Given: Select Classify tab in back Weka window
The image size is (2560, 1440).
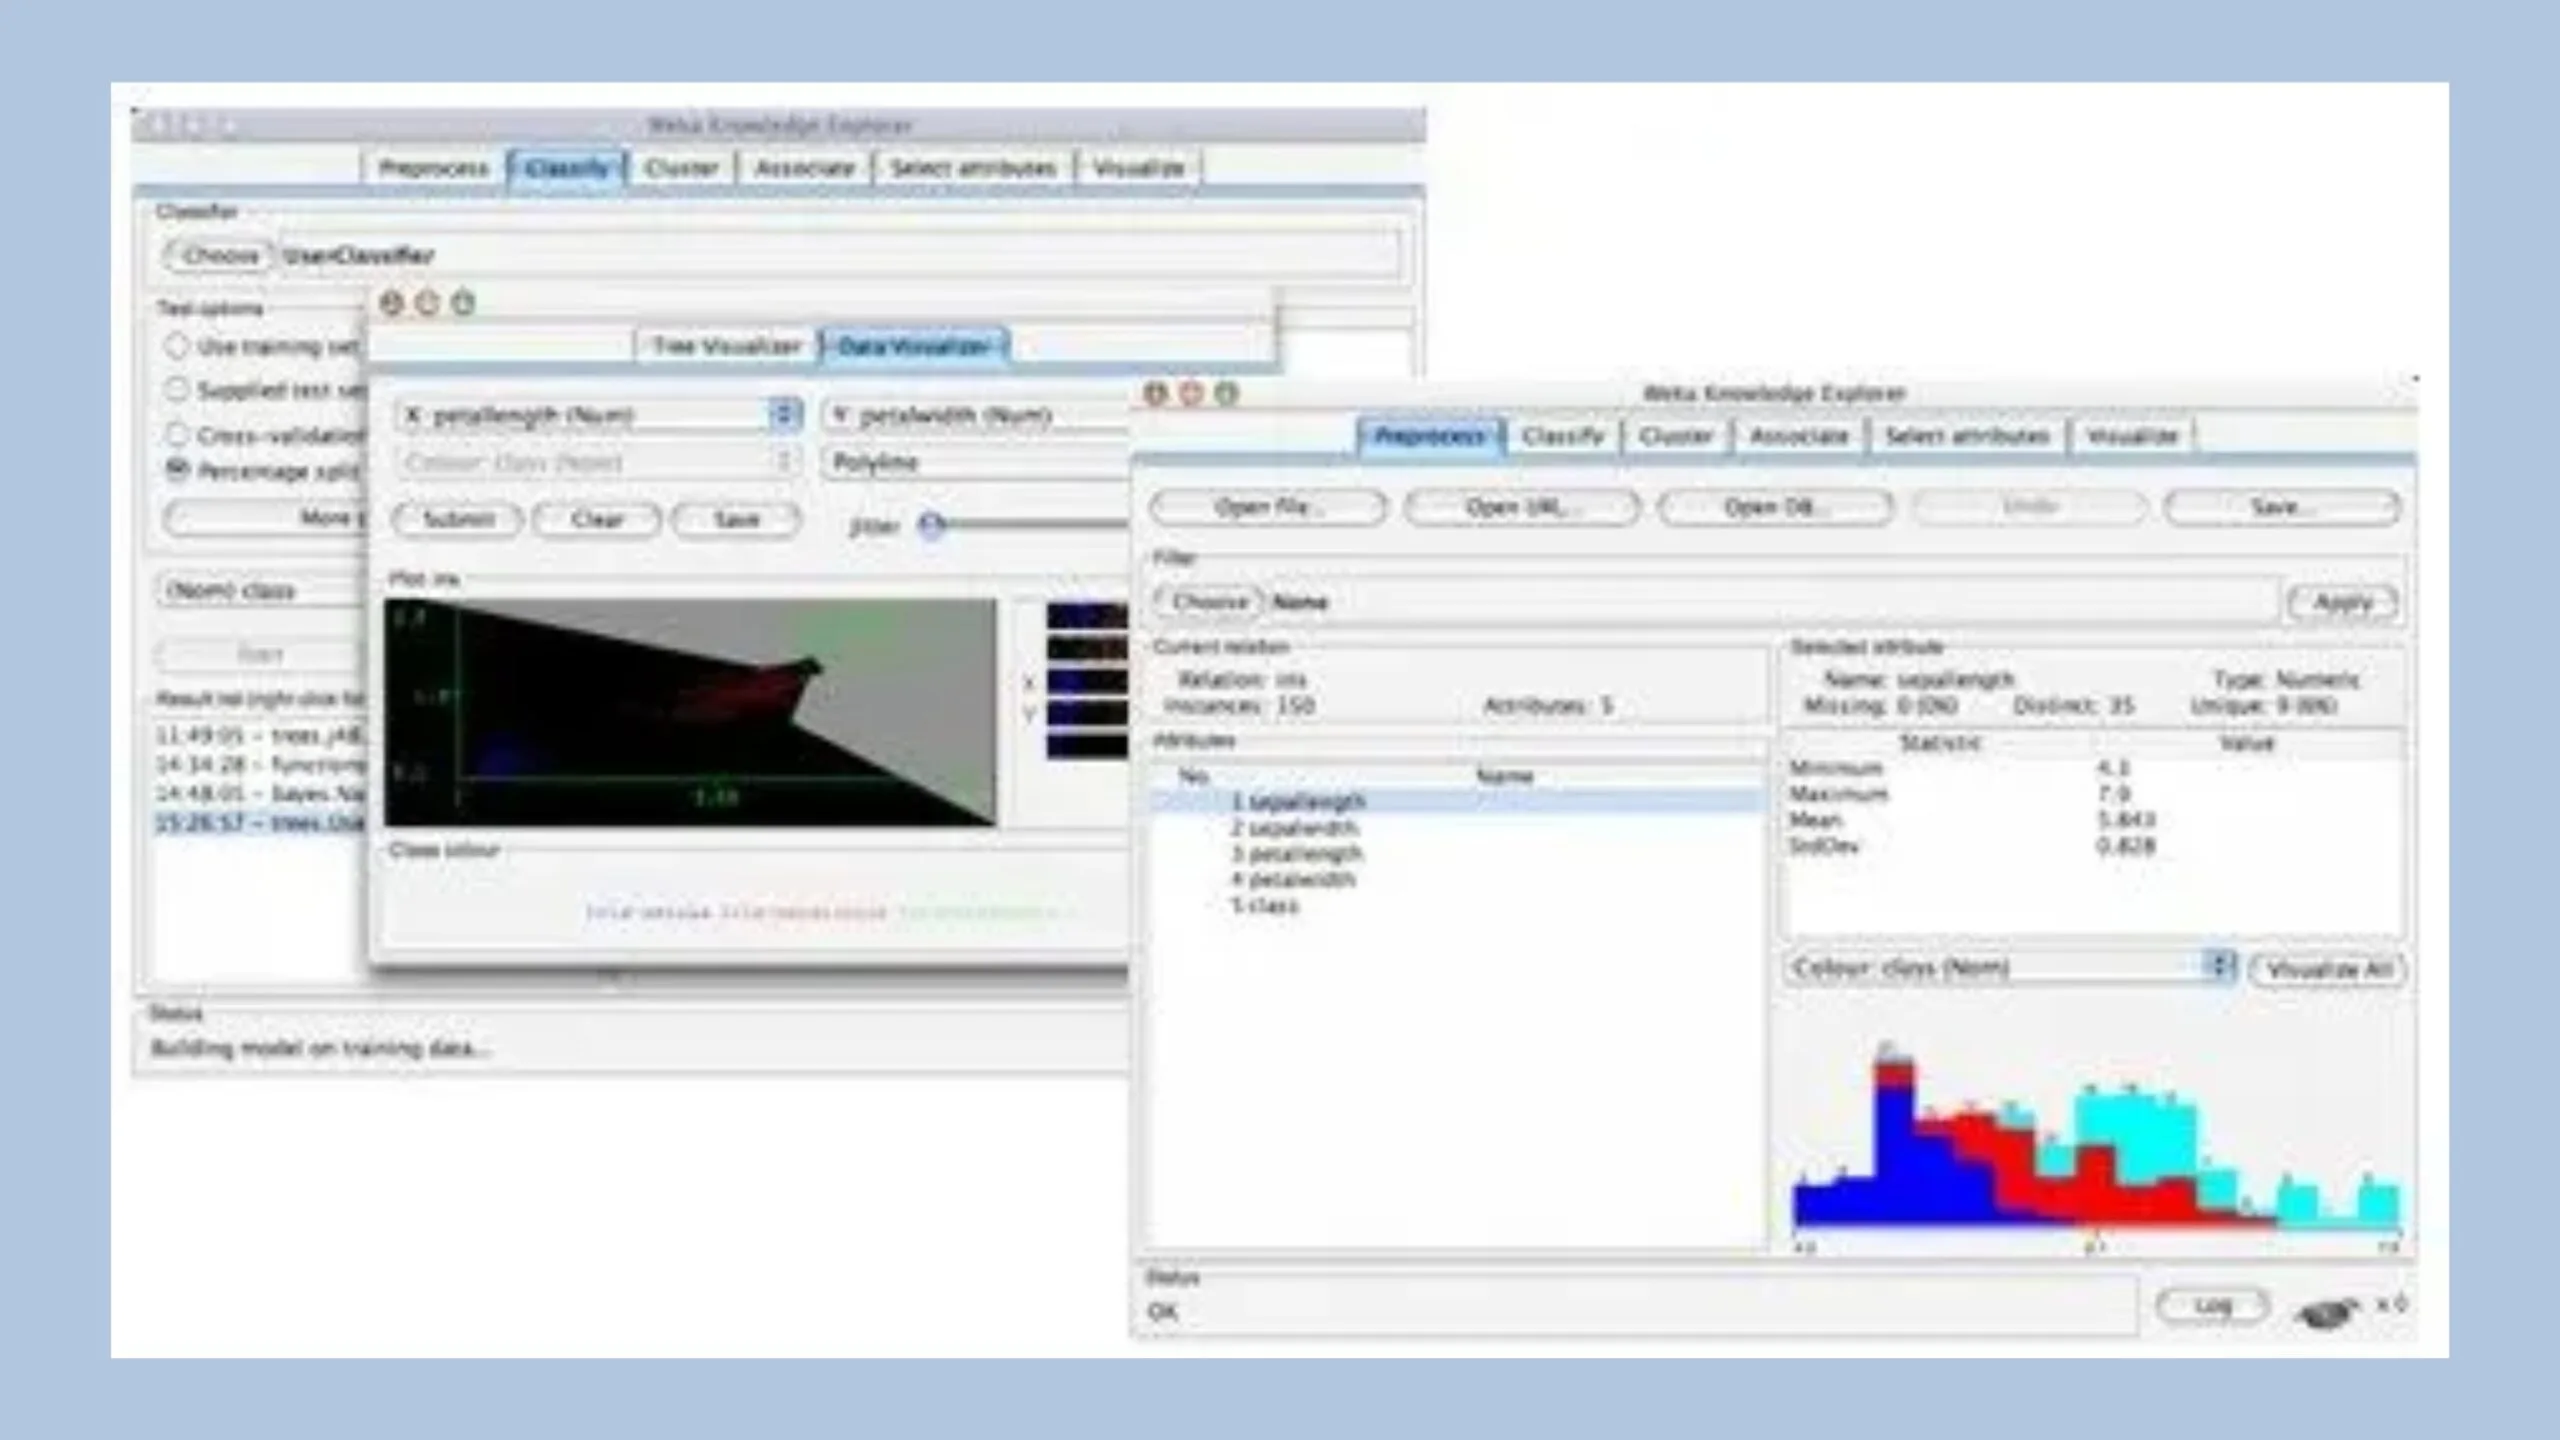Looking at the screenshot, I should 566,168.
